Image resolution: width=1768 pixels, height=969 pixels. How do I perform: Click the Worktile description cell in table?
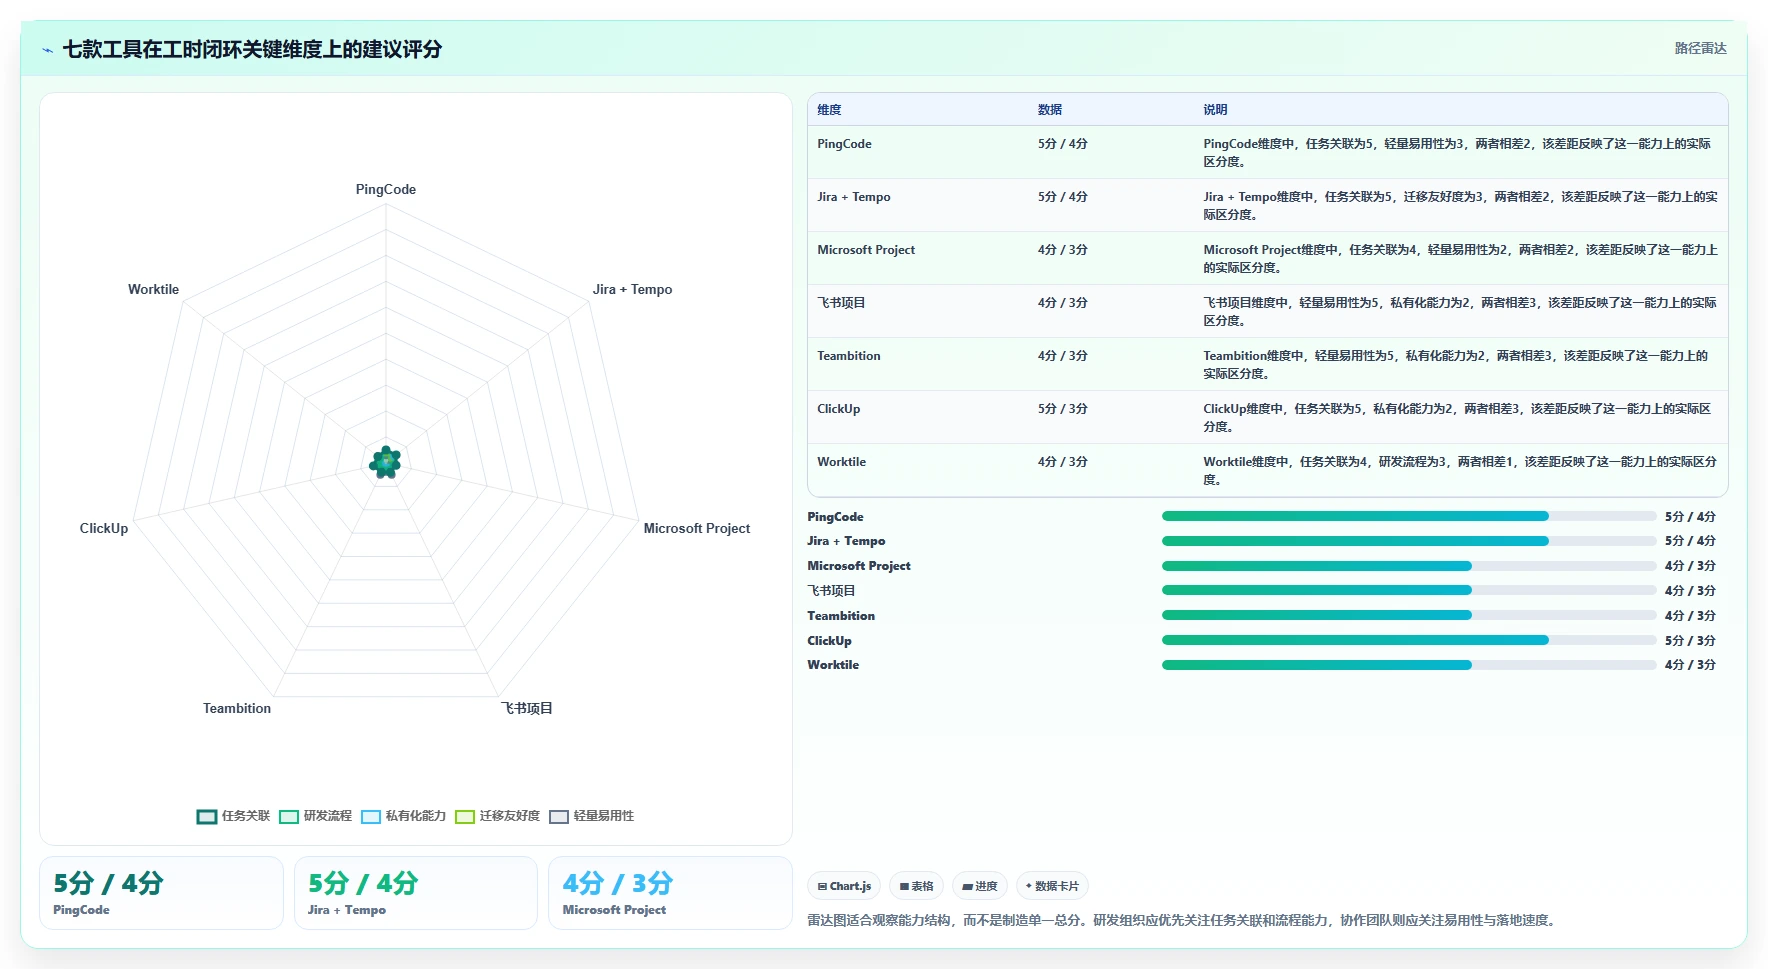pos(1460,470)
